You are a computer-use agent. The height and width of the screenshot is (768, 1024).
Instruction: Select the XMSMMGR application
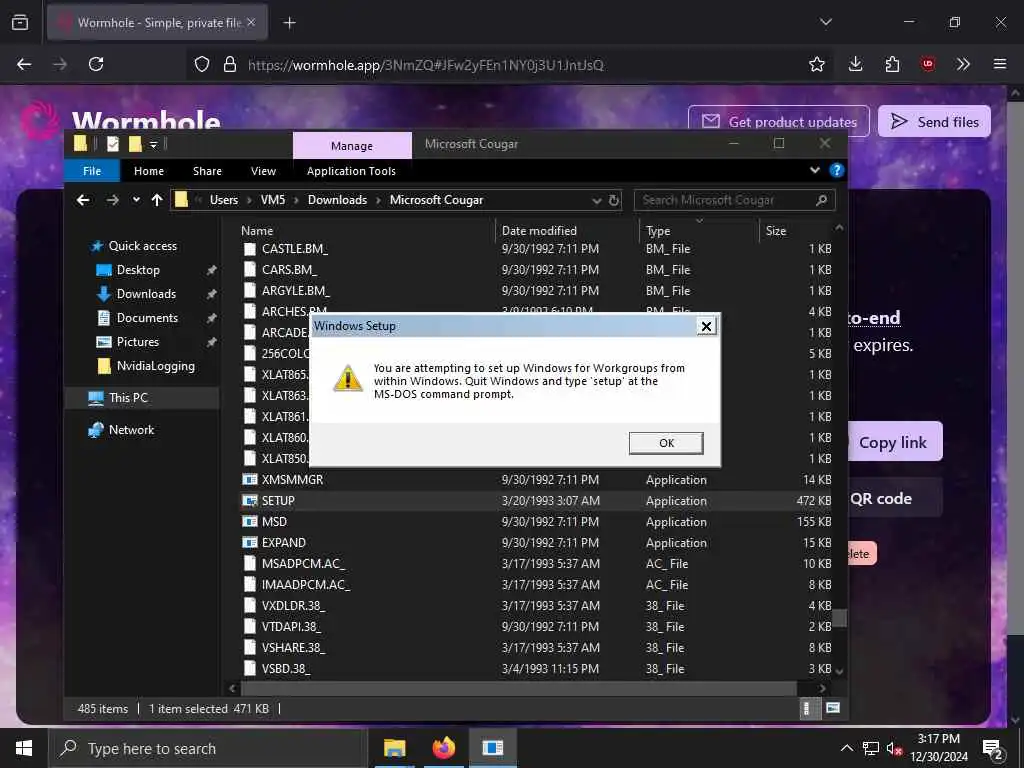[293, 480]
